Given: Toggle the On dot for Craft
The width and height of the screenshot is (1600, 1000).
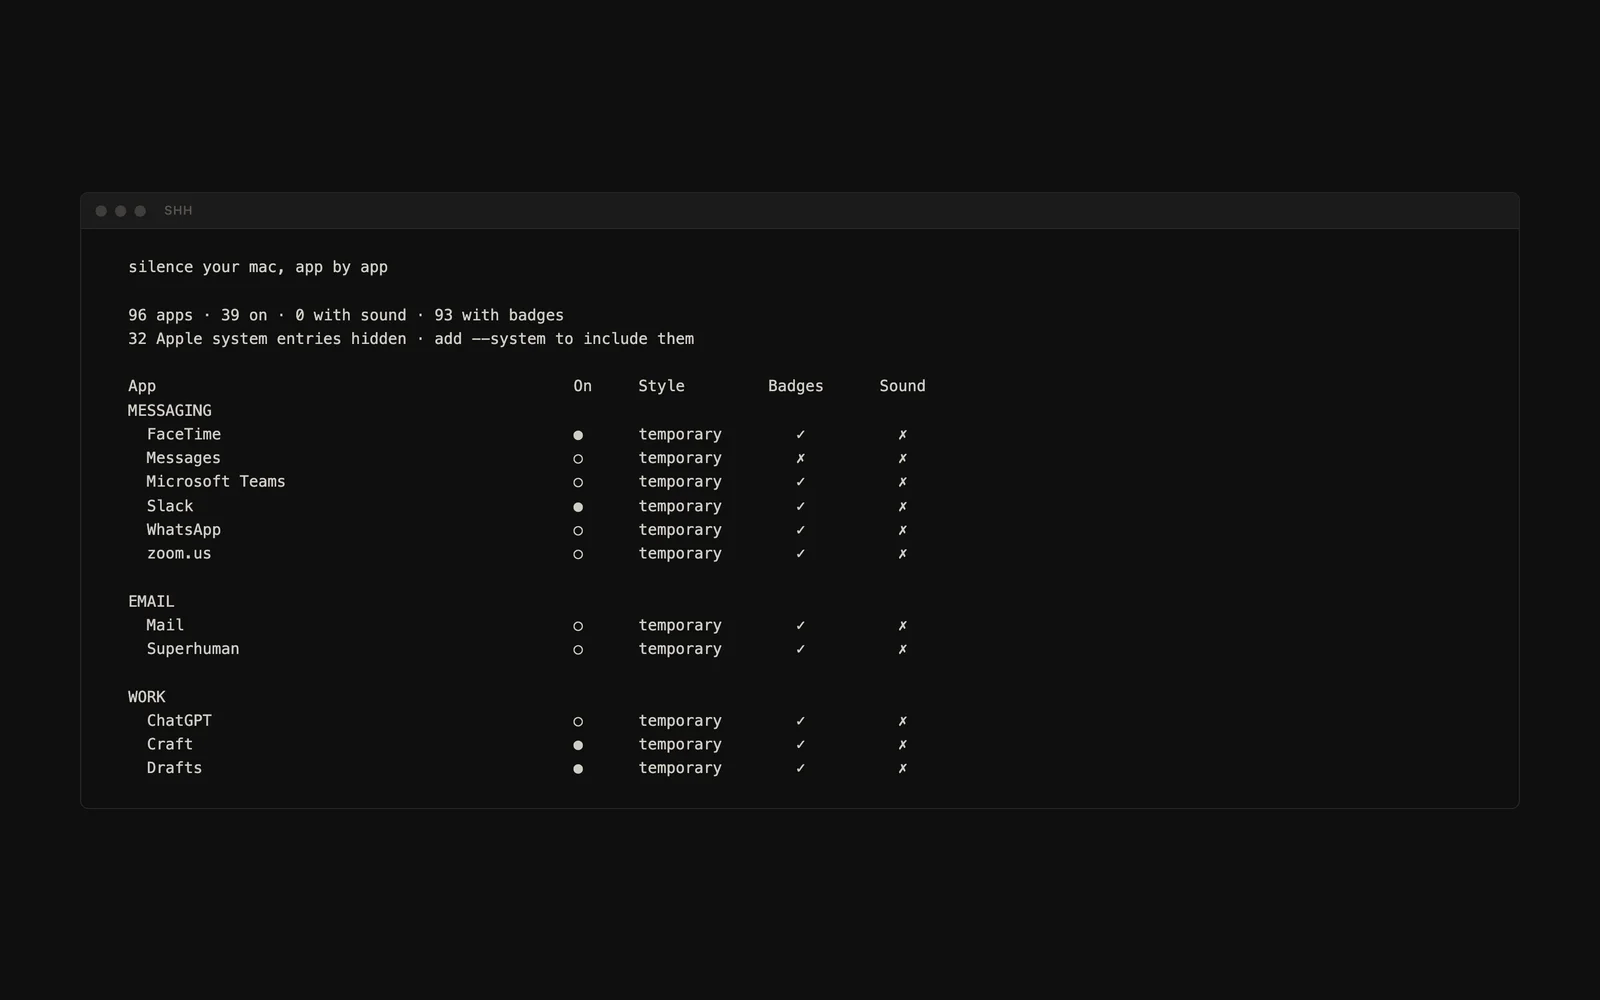Looking at the screenshot, I should [578, 745].
